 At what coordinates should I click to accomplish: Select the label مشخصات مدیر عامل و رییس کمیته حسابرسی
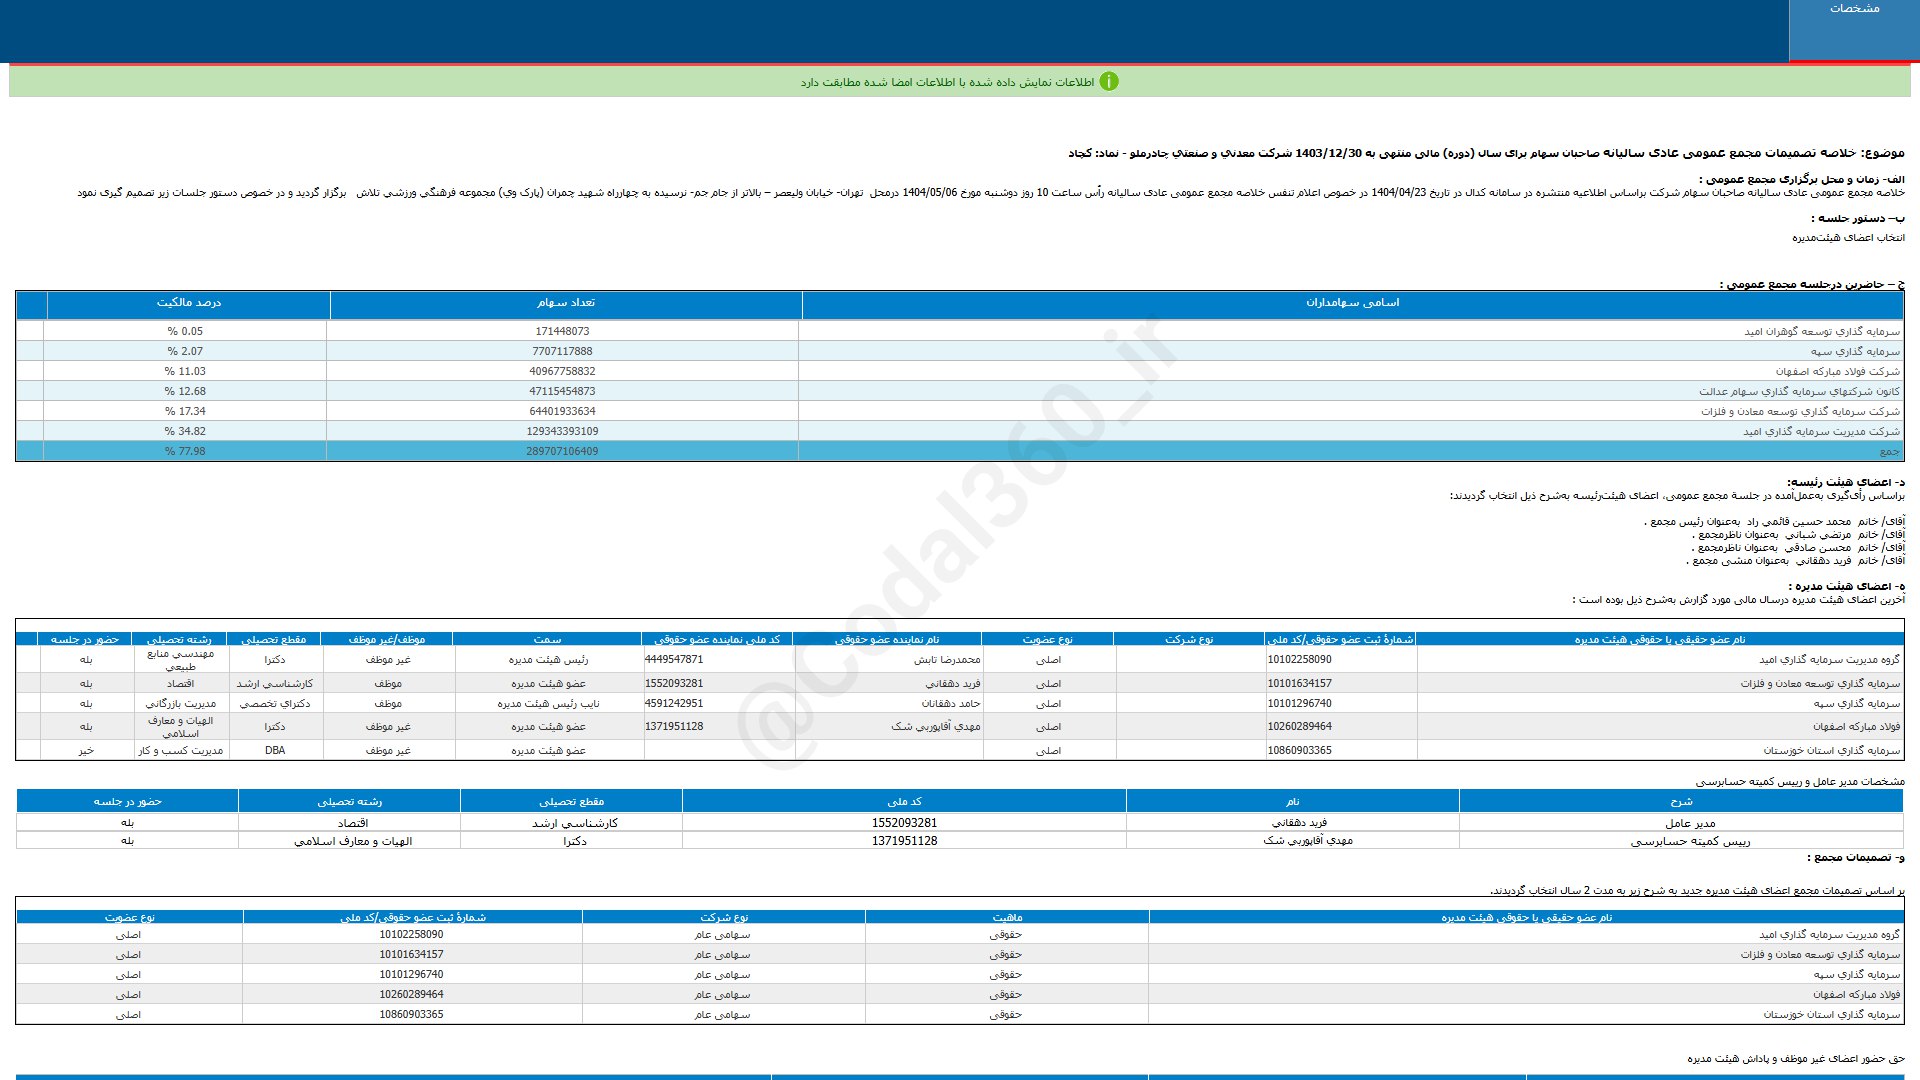pyautogui.click(x=1800, y=782)
